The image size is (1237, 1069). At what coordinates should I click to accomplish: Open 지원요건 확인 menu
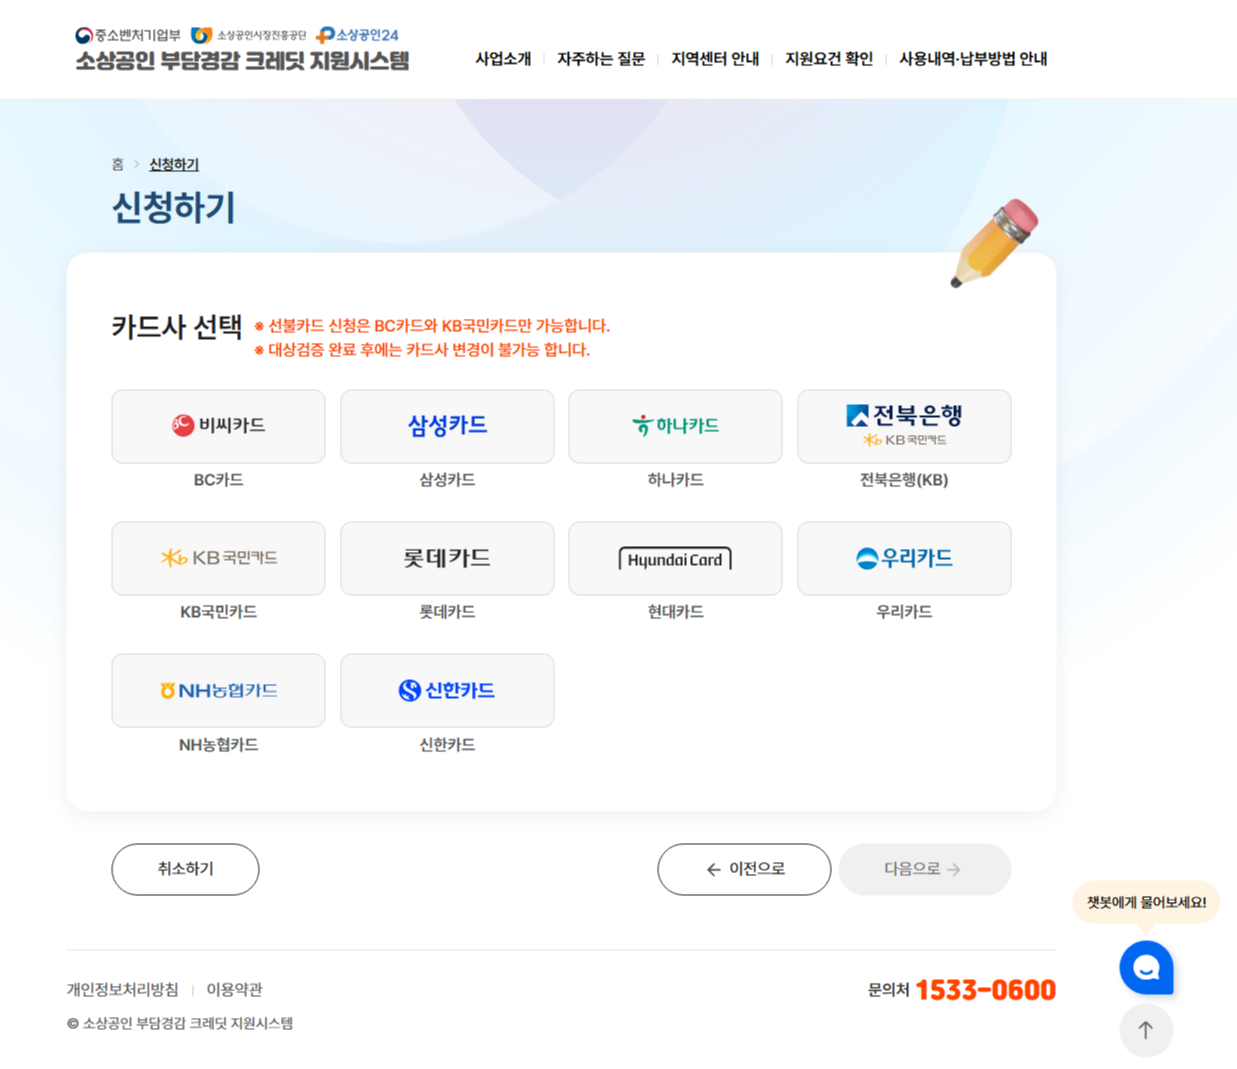pyautogui.click(x=829, y=59)
